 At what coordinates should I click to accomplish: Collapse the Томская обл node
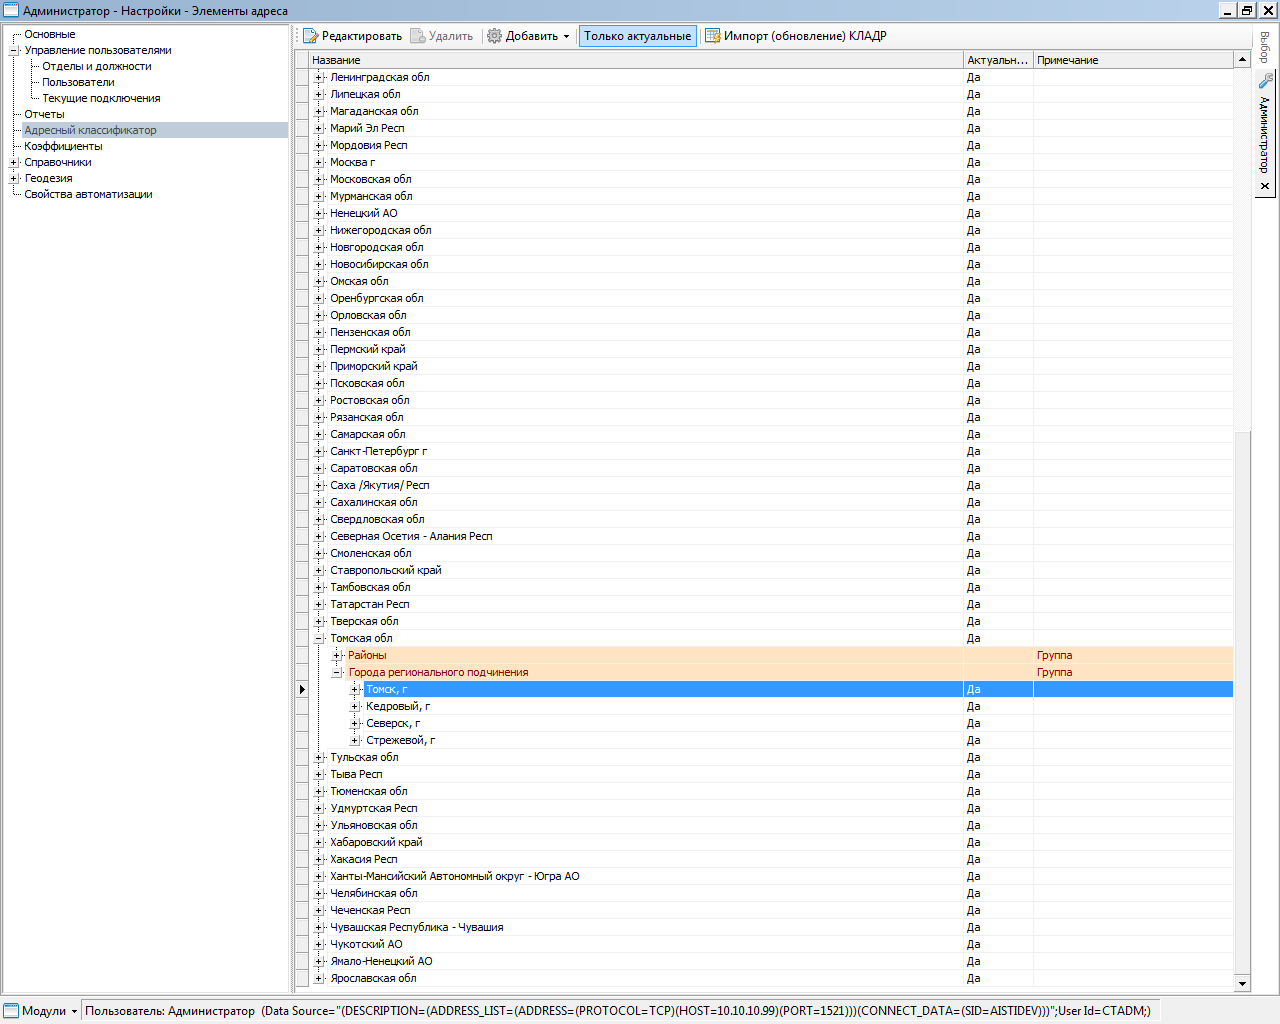click(x=319, y=638)
